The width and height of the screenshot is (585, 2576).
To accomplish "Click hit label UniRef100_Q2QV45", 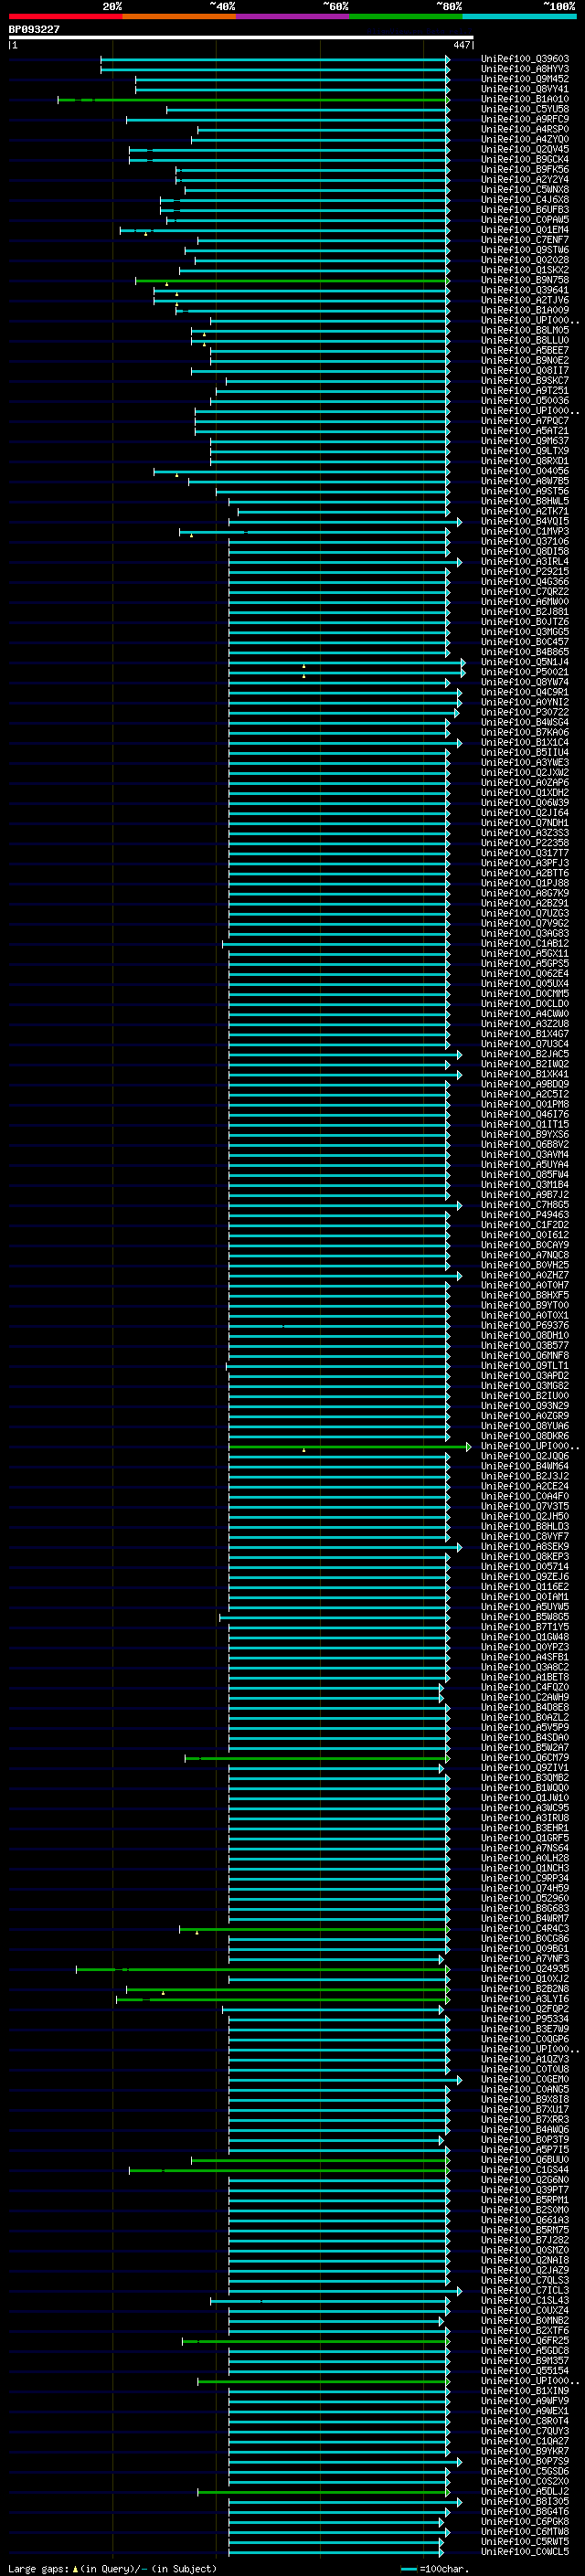I will tap(524, 149).
